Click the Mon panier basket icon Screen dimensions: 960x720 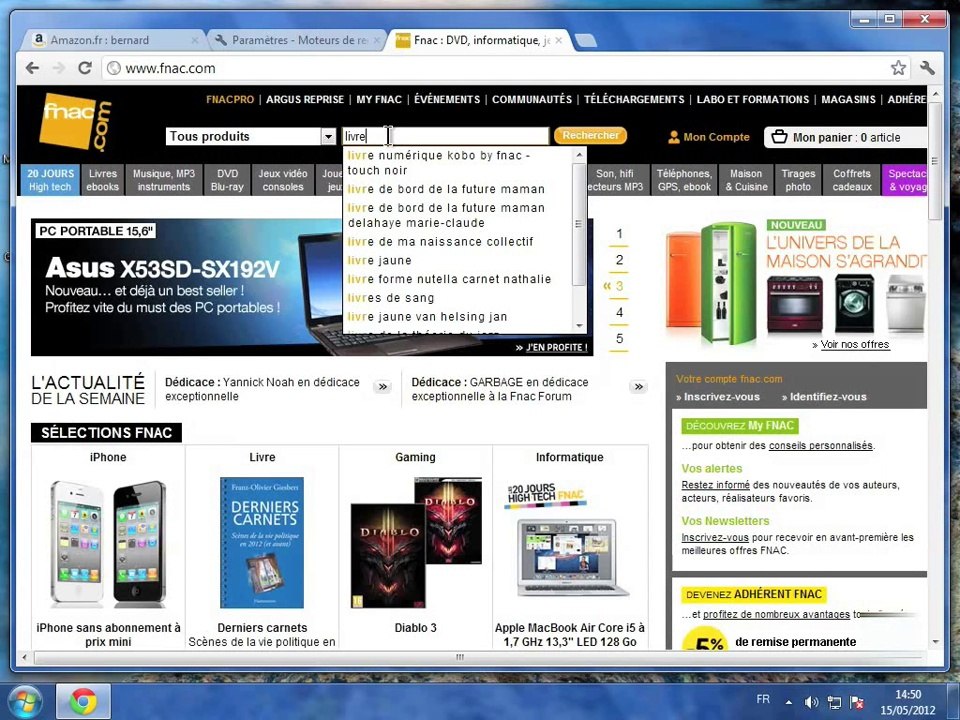(x=779, y=137)
